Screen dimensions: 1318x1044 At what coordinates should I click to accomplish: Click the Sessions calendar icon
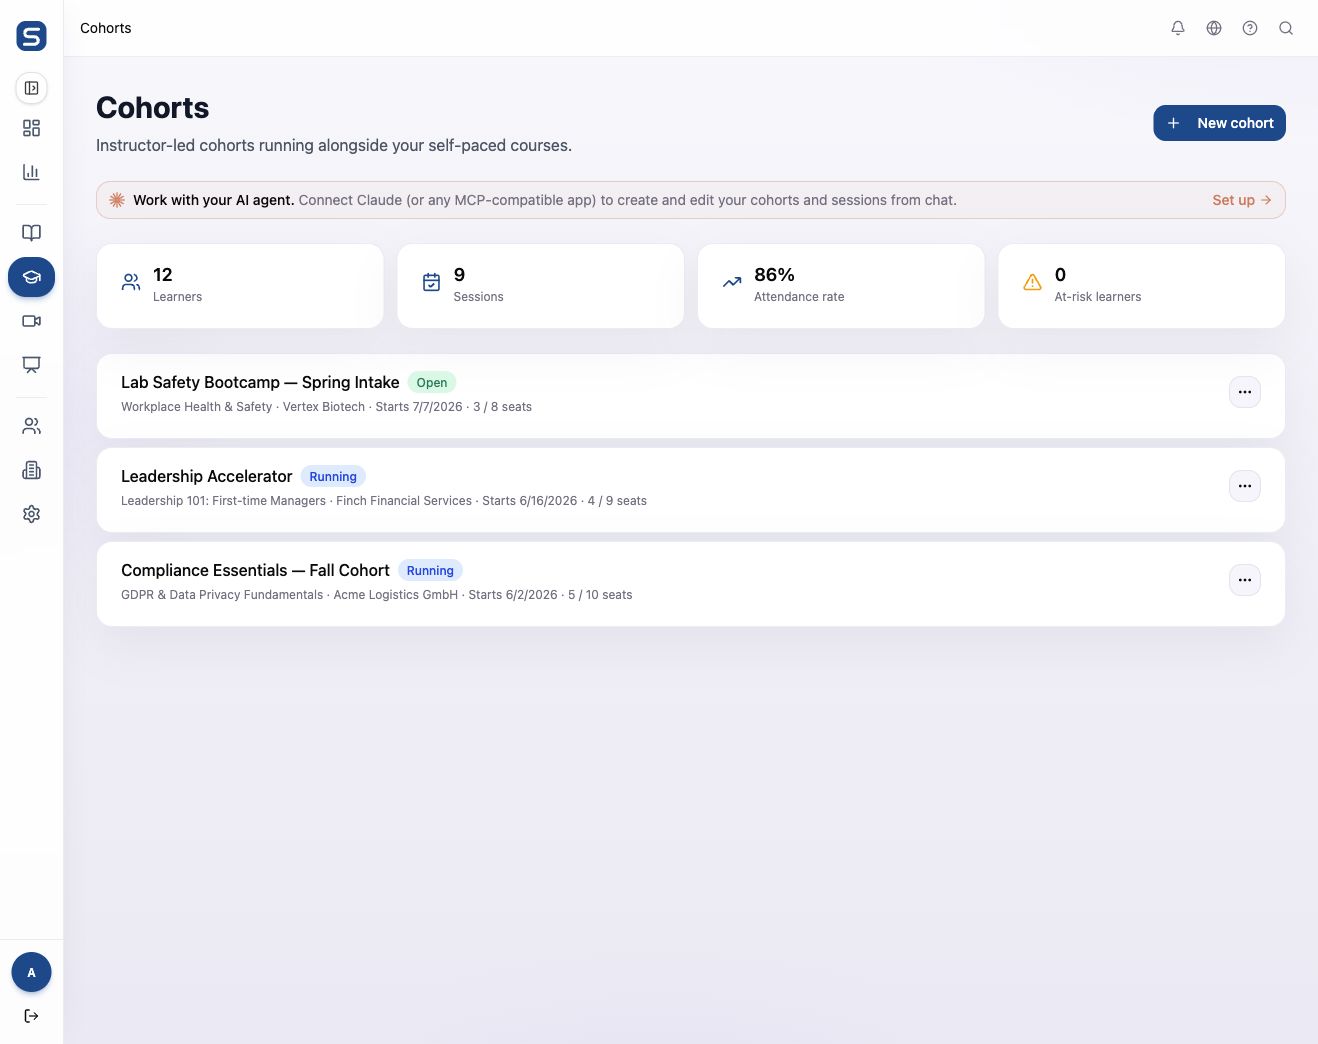click(431, 283)
